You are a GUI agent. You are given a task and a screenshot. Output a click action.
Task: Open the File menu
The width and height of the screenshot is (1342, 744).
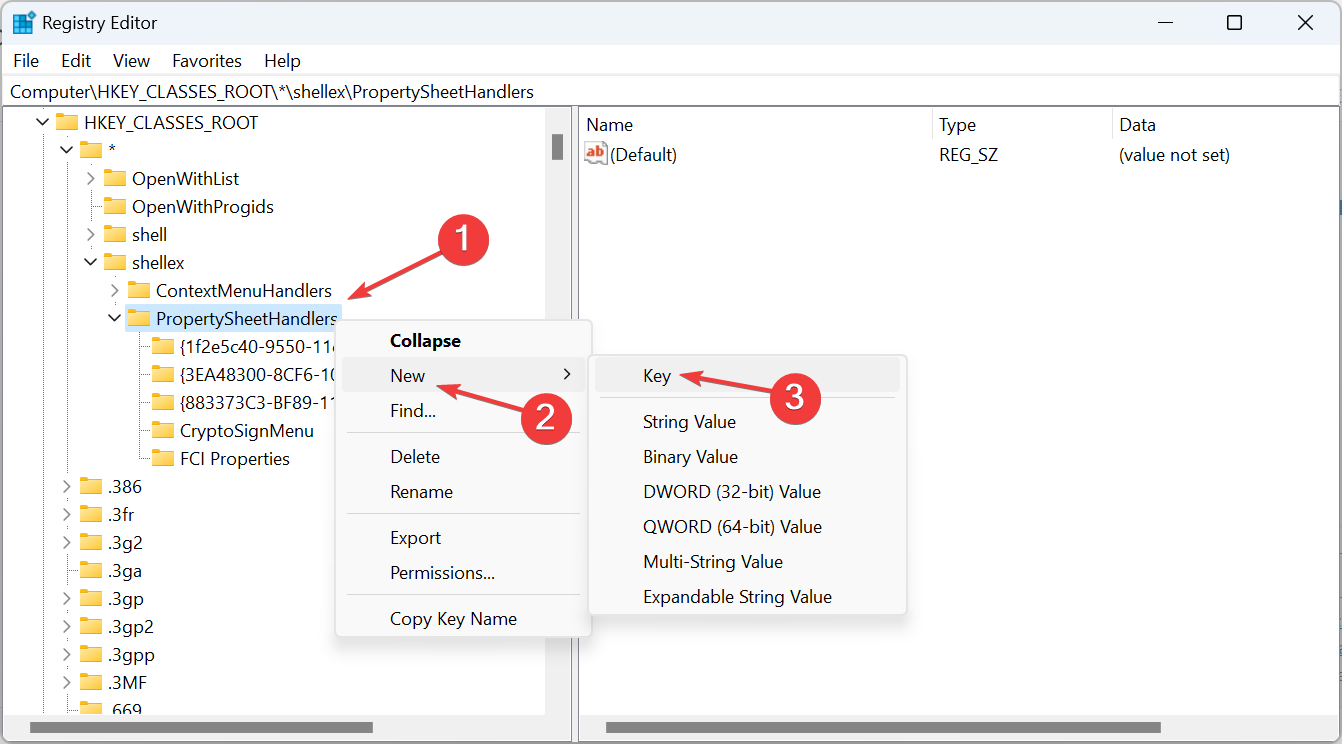pyautogui.click(x=26, y=61)
